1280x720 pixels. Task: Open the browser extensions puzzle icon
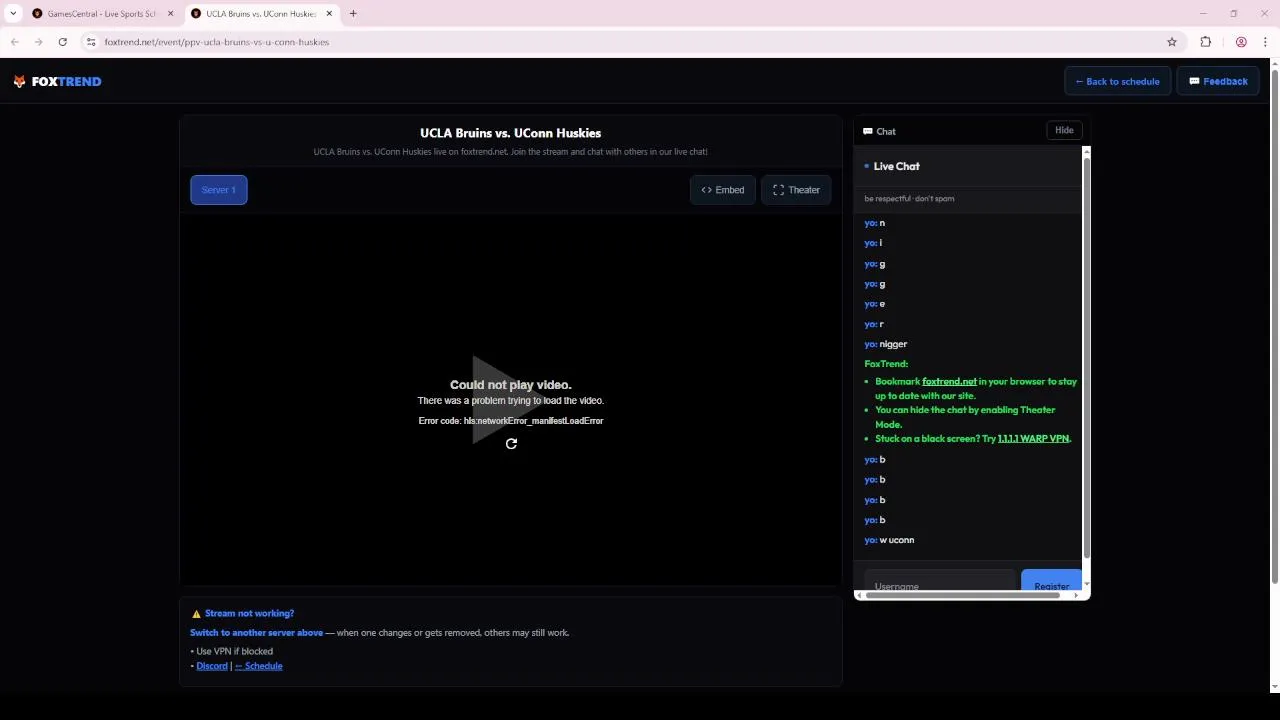[x=1205, y=42]
